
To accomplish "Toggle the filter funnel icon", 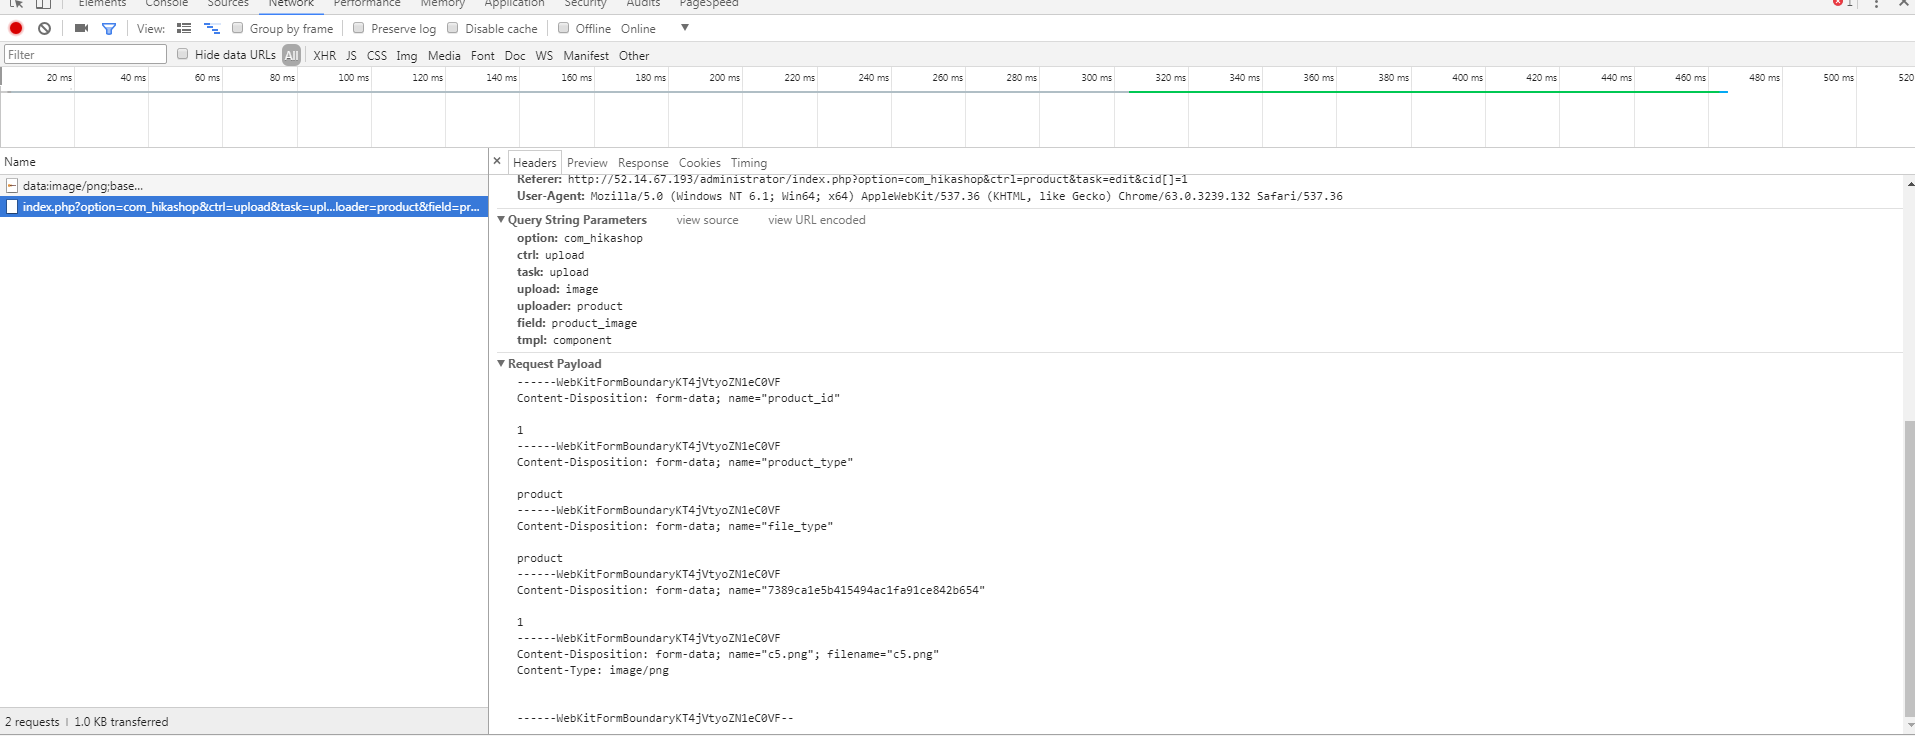I will click(109, 28).
